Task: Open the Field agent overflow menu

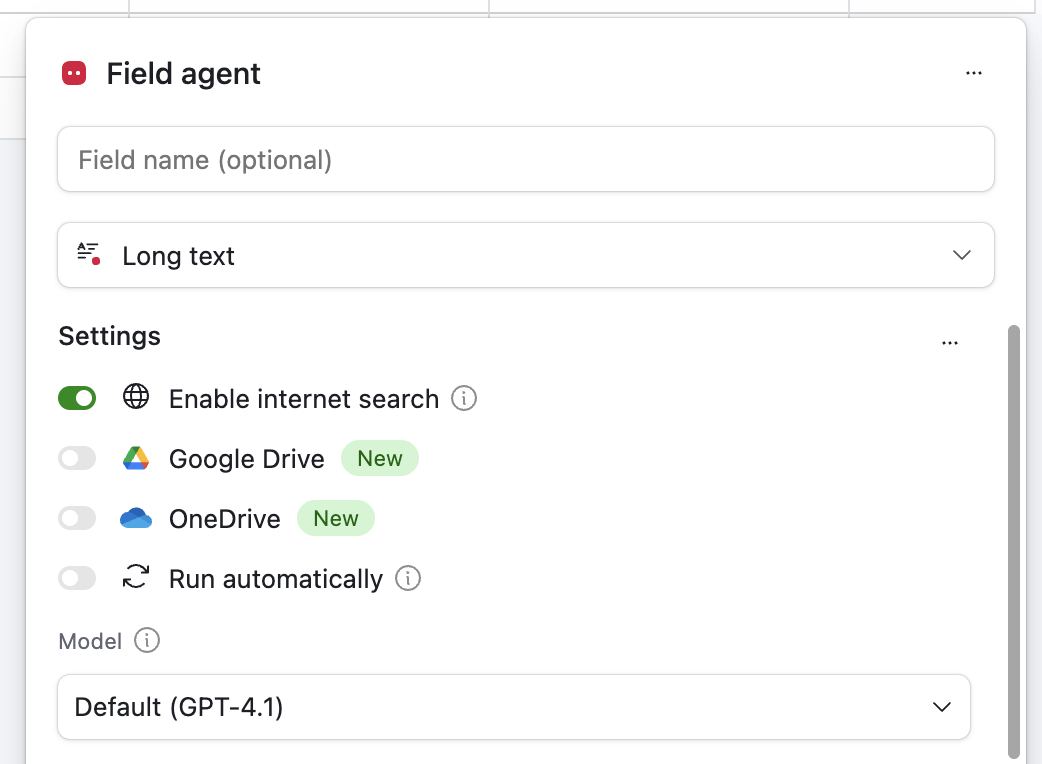Action: click(974, 73)
